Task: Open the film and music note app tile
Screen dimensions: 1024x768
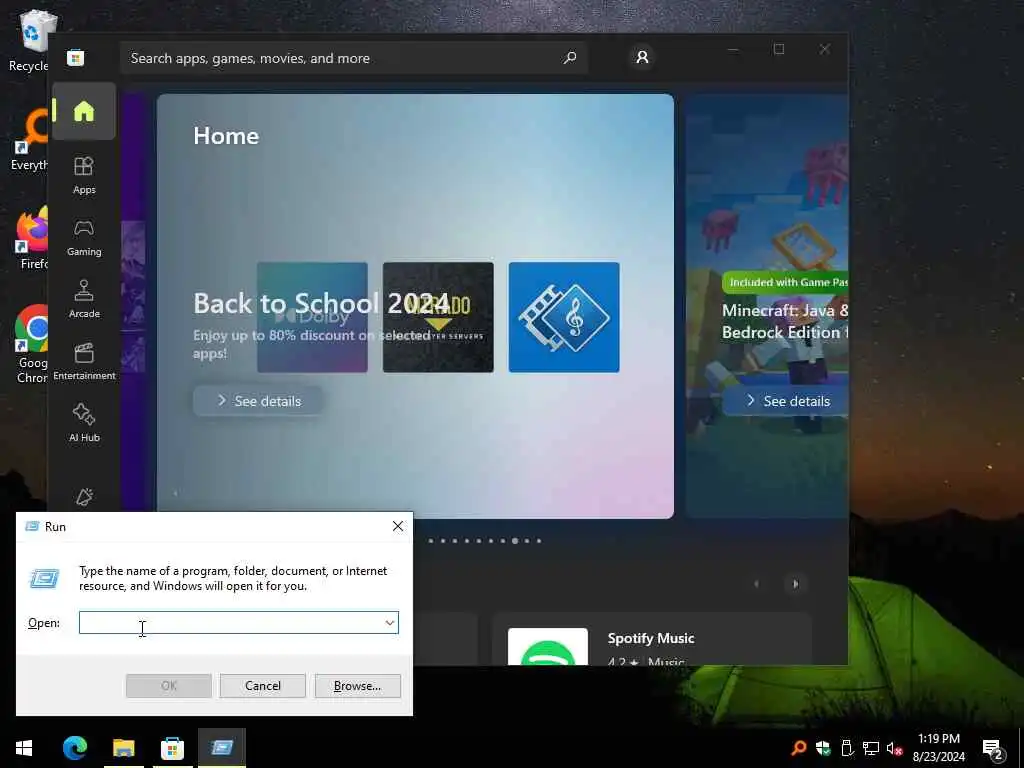Action: 564,317
